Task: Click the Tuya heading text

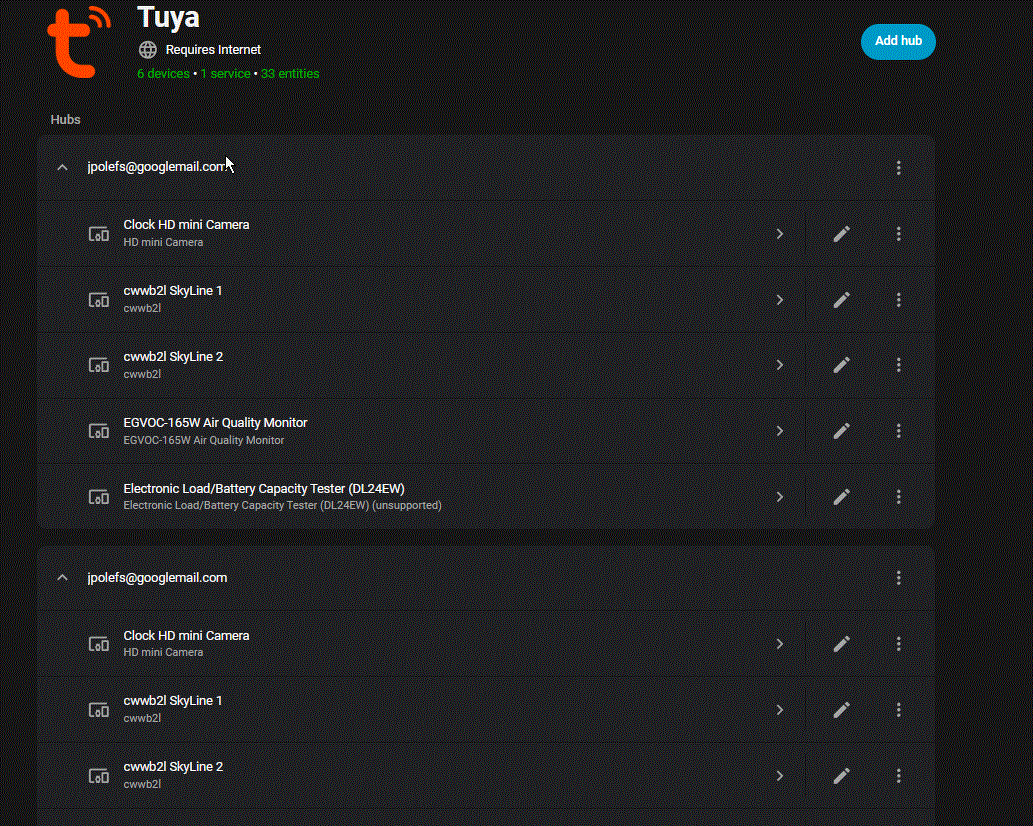Action: (x=168, y=17)
